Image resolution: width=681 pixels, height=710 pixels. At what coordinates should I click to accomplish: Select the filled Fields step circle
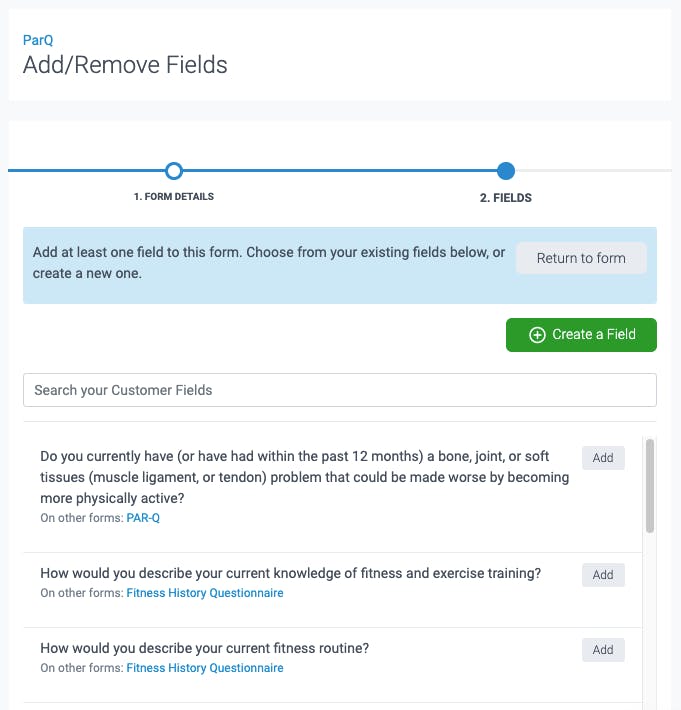click(x=505, y=171)
